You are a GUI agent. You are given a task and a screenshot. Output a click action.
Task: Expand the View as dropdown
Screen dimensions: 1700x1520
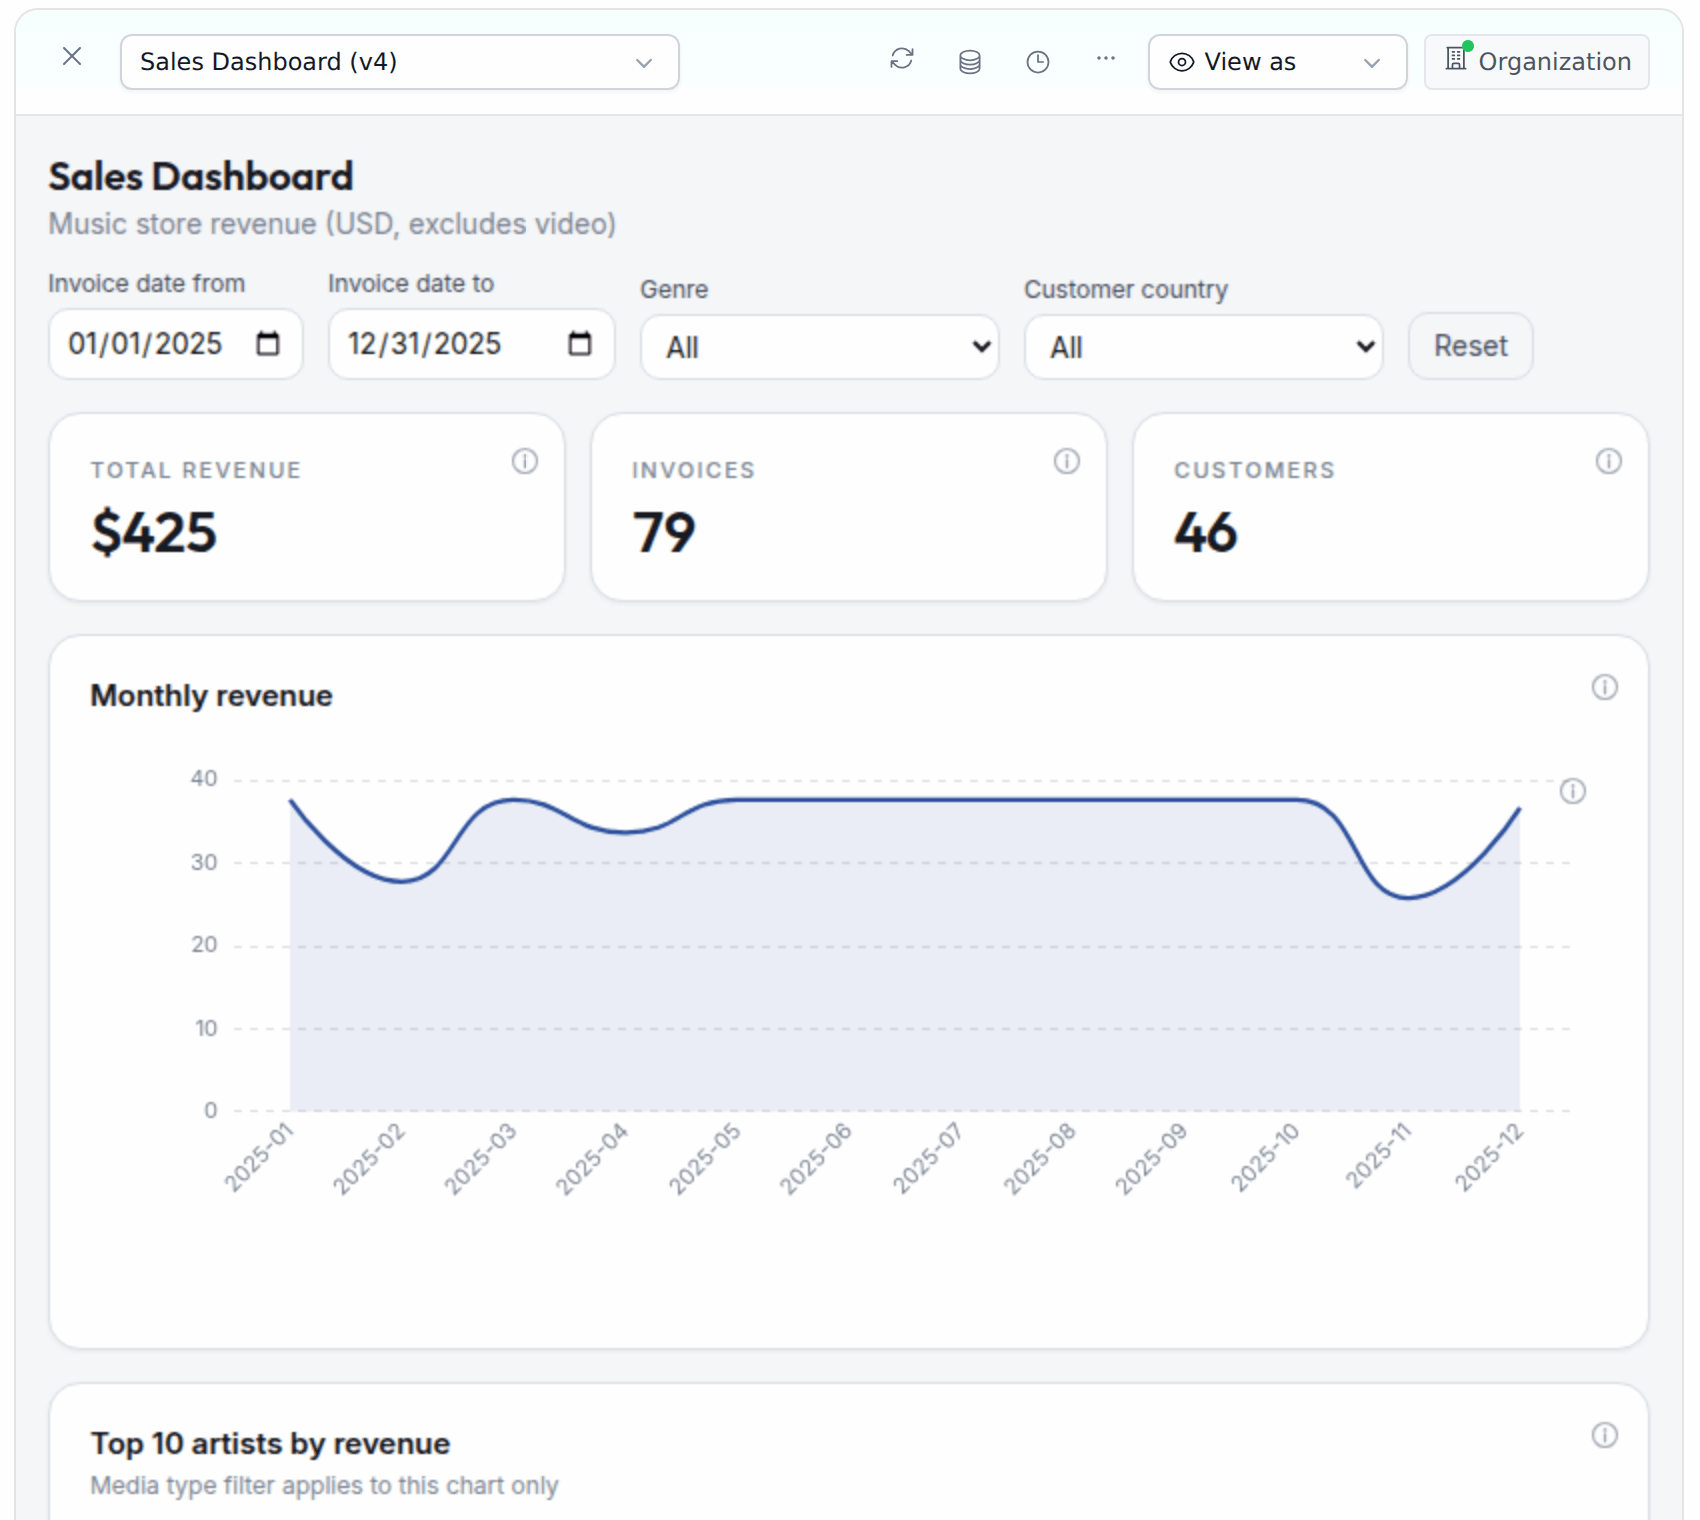click(x=1277, y=62)
